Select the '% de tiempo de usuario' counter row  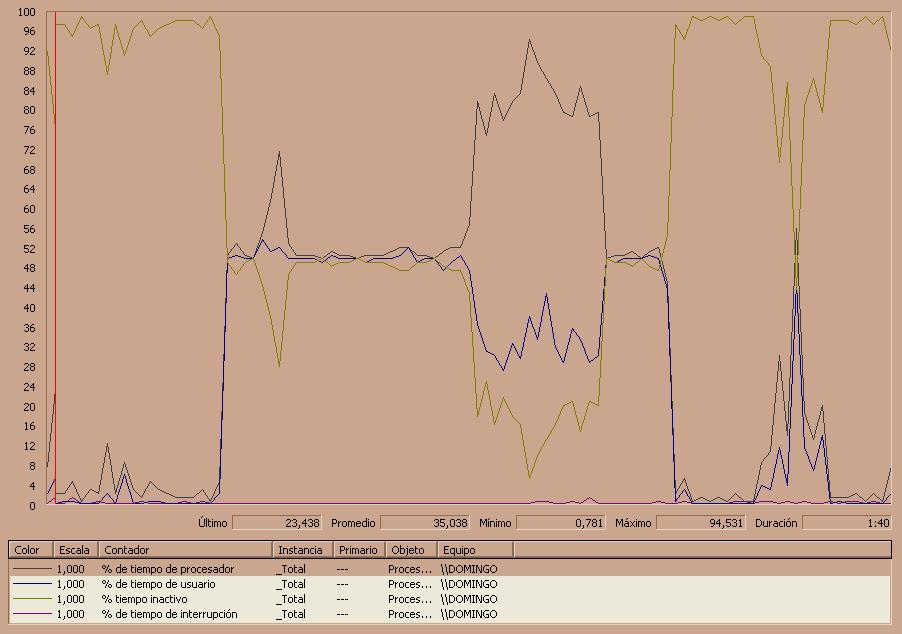(x=450, y=583)
